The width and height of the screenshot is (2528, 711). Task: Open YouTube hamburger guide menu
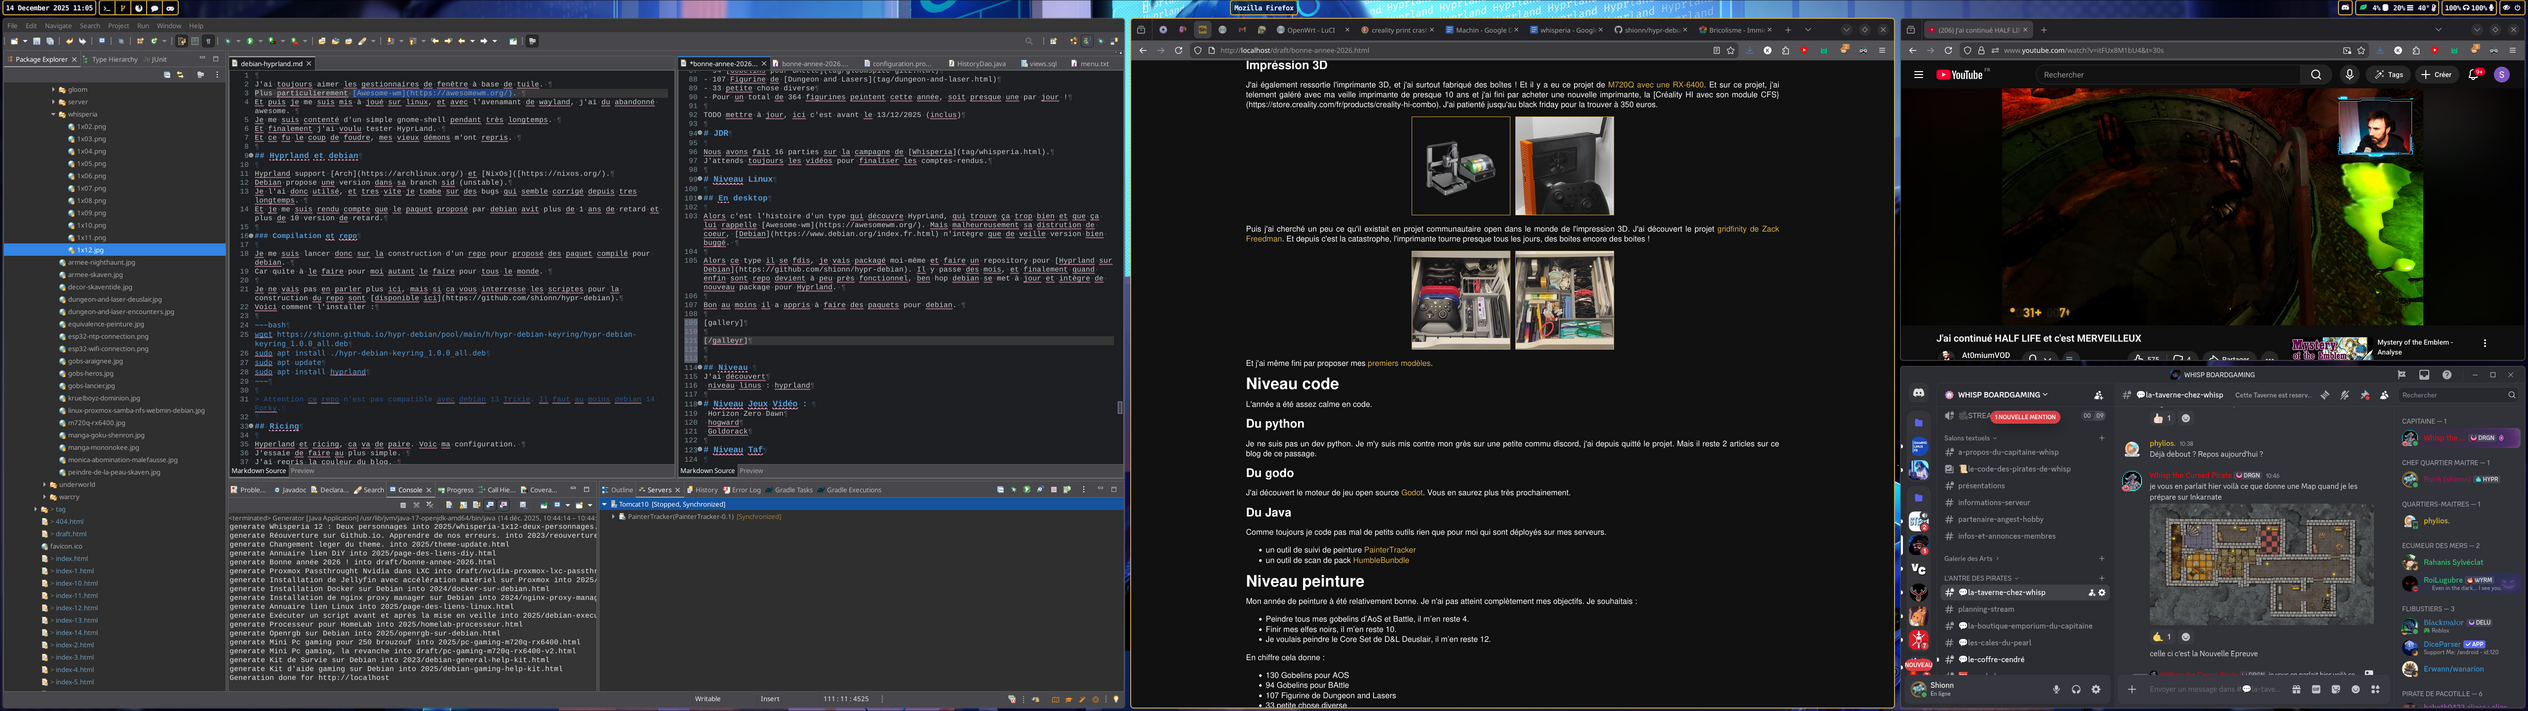pyautogui.click(x=1918, y=75)
